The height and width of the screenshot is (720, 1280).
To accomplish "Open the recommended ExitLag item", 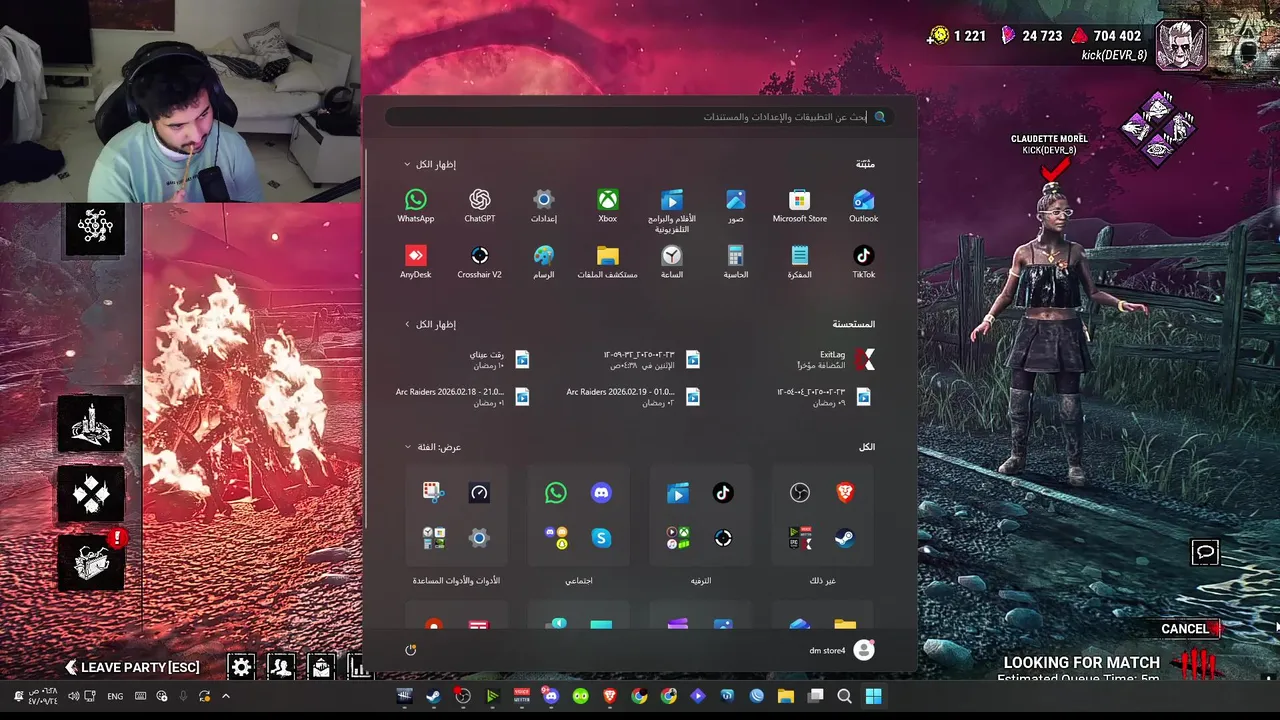I will pyautogui.click(x=836, y=360).
